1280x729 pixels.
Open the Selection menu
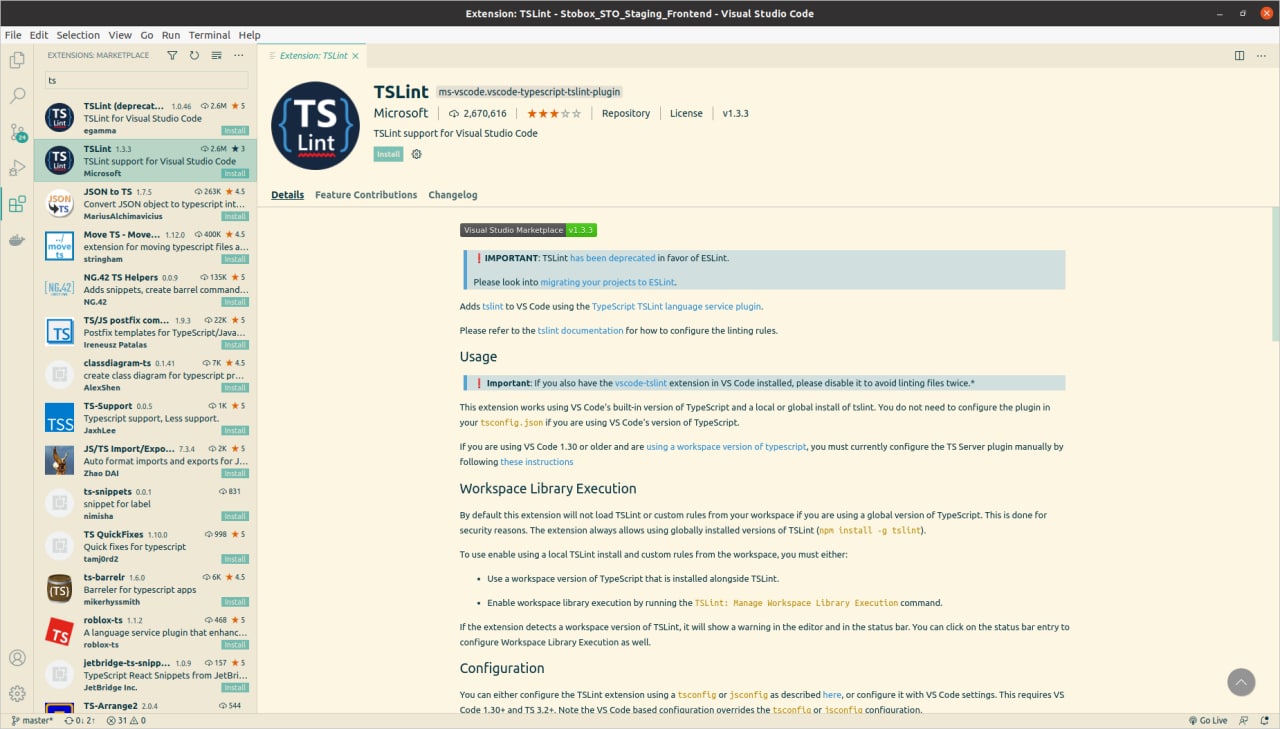pyautogui.click(x=78, y=35)
